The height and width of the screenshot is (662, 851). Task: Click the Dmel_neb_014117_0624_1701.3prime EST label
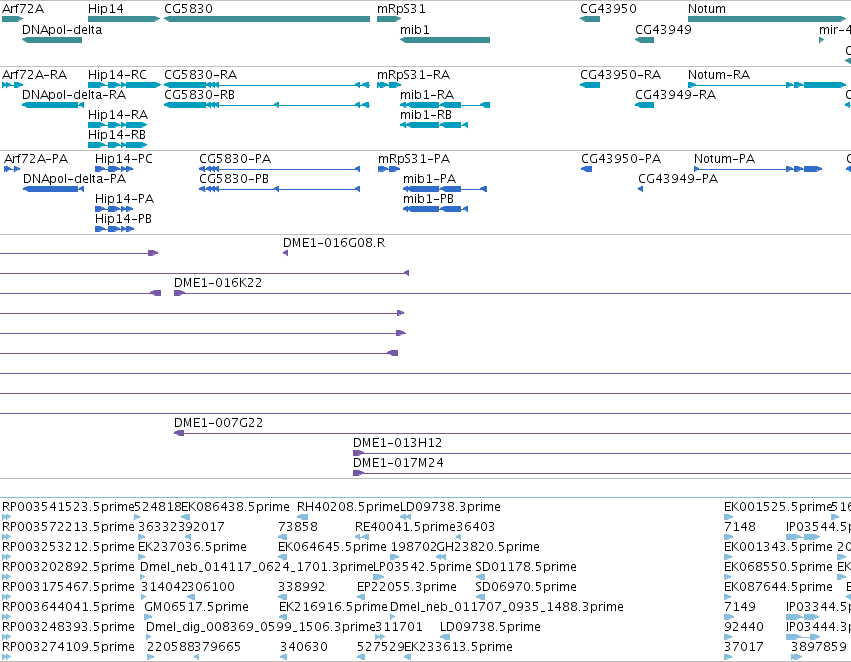pos(257,568)
